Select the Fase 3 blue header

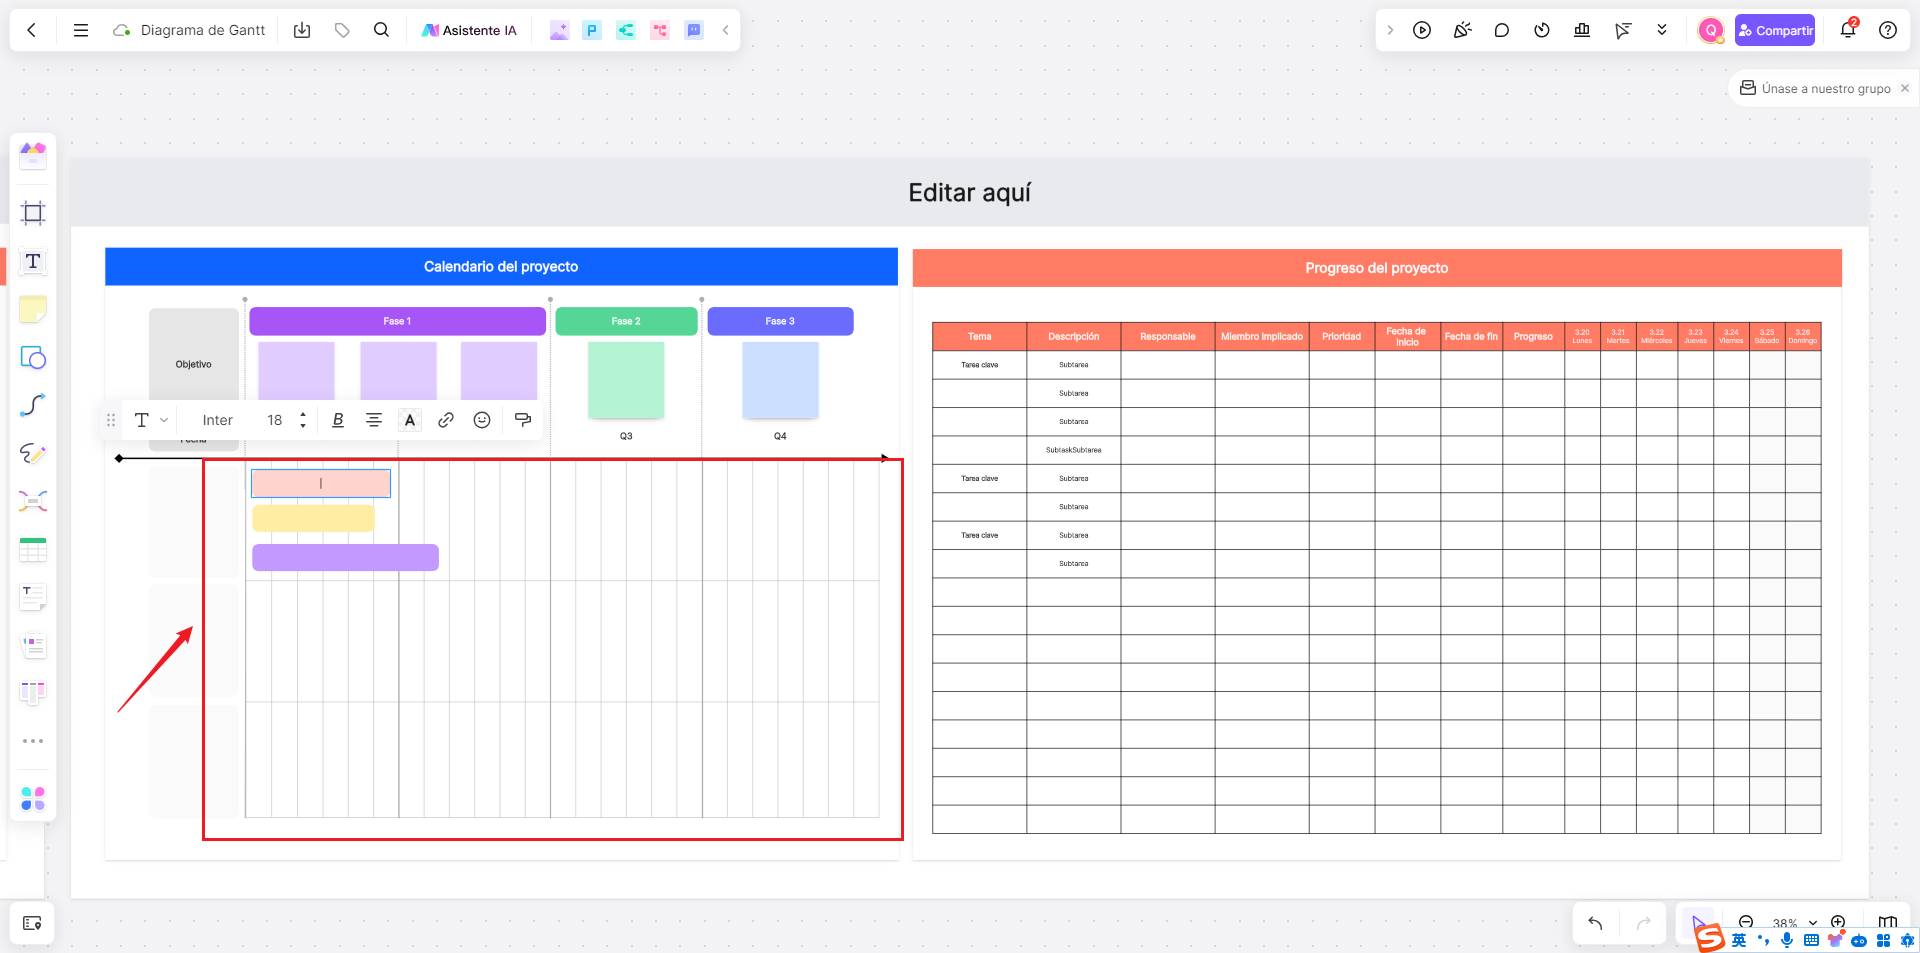(780, 321)
